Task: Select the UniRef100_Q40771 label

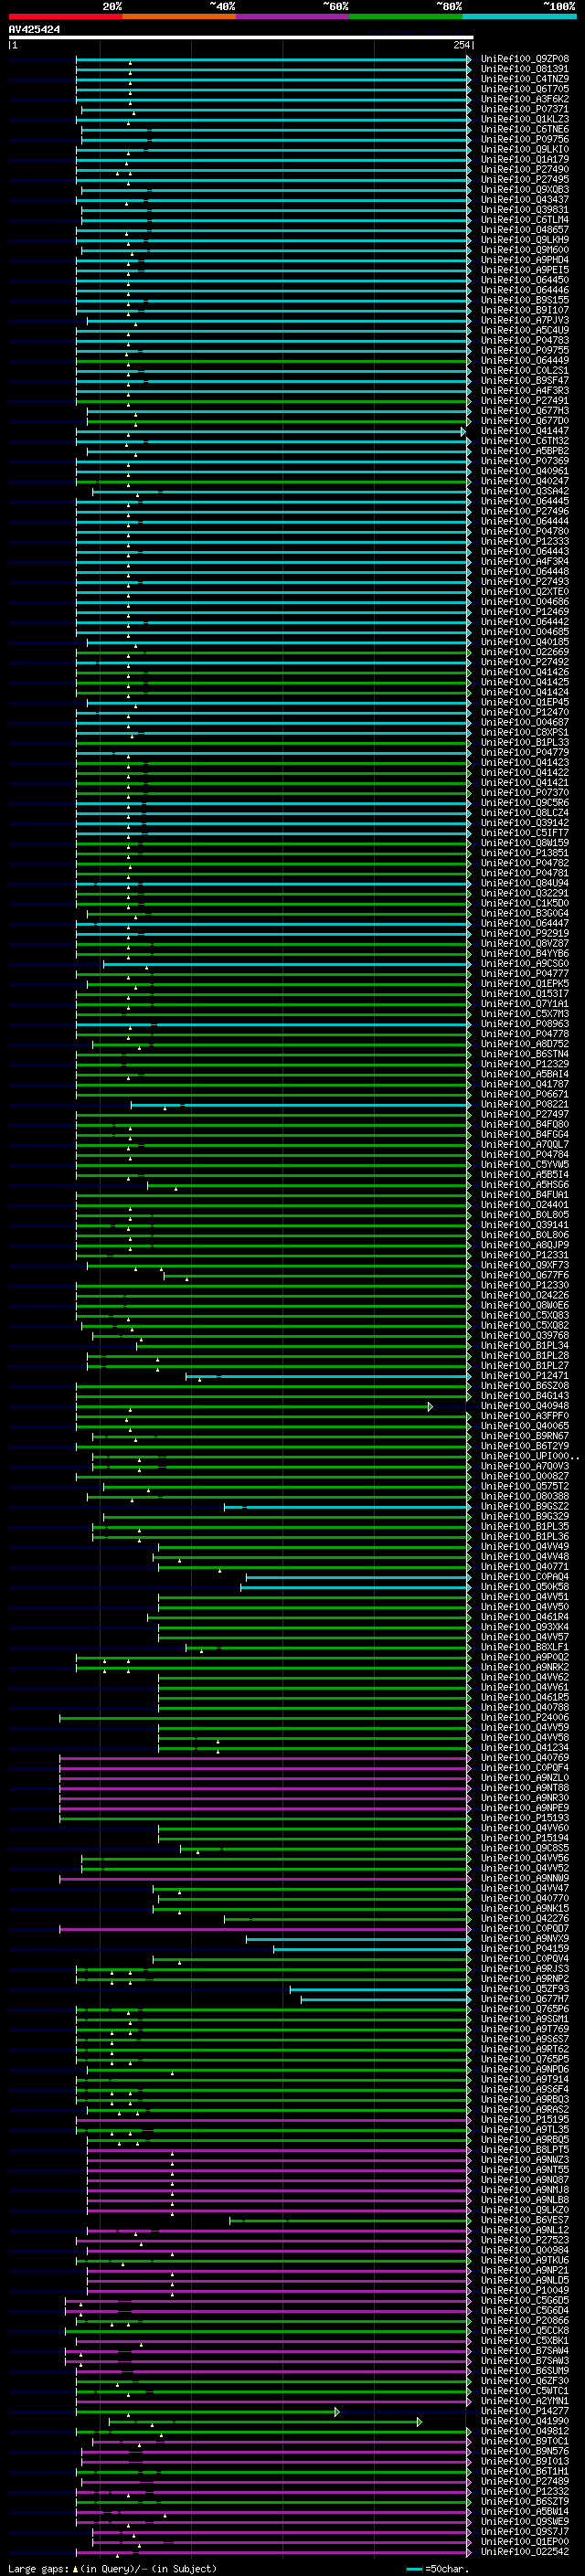Action: [x=525, y=1567]
